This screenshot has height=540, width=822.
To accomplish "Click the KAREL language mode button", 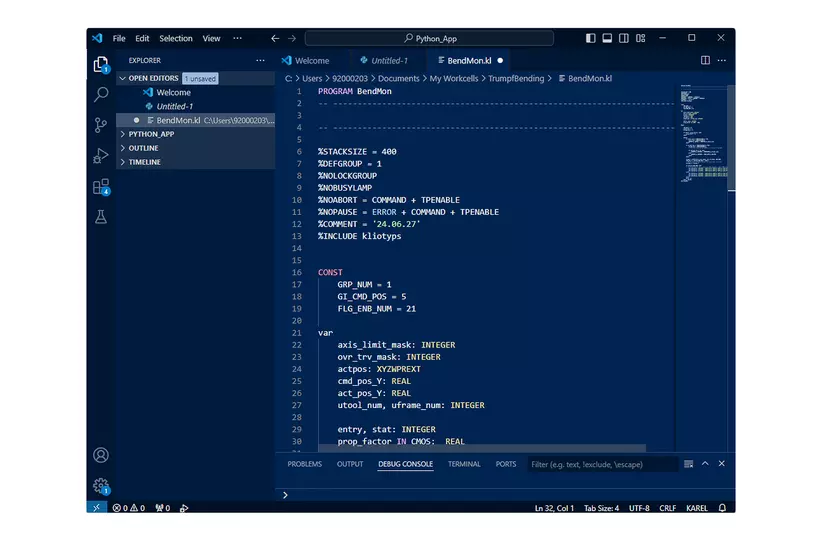I will [697, 508].
